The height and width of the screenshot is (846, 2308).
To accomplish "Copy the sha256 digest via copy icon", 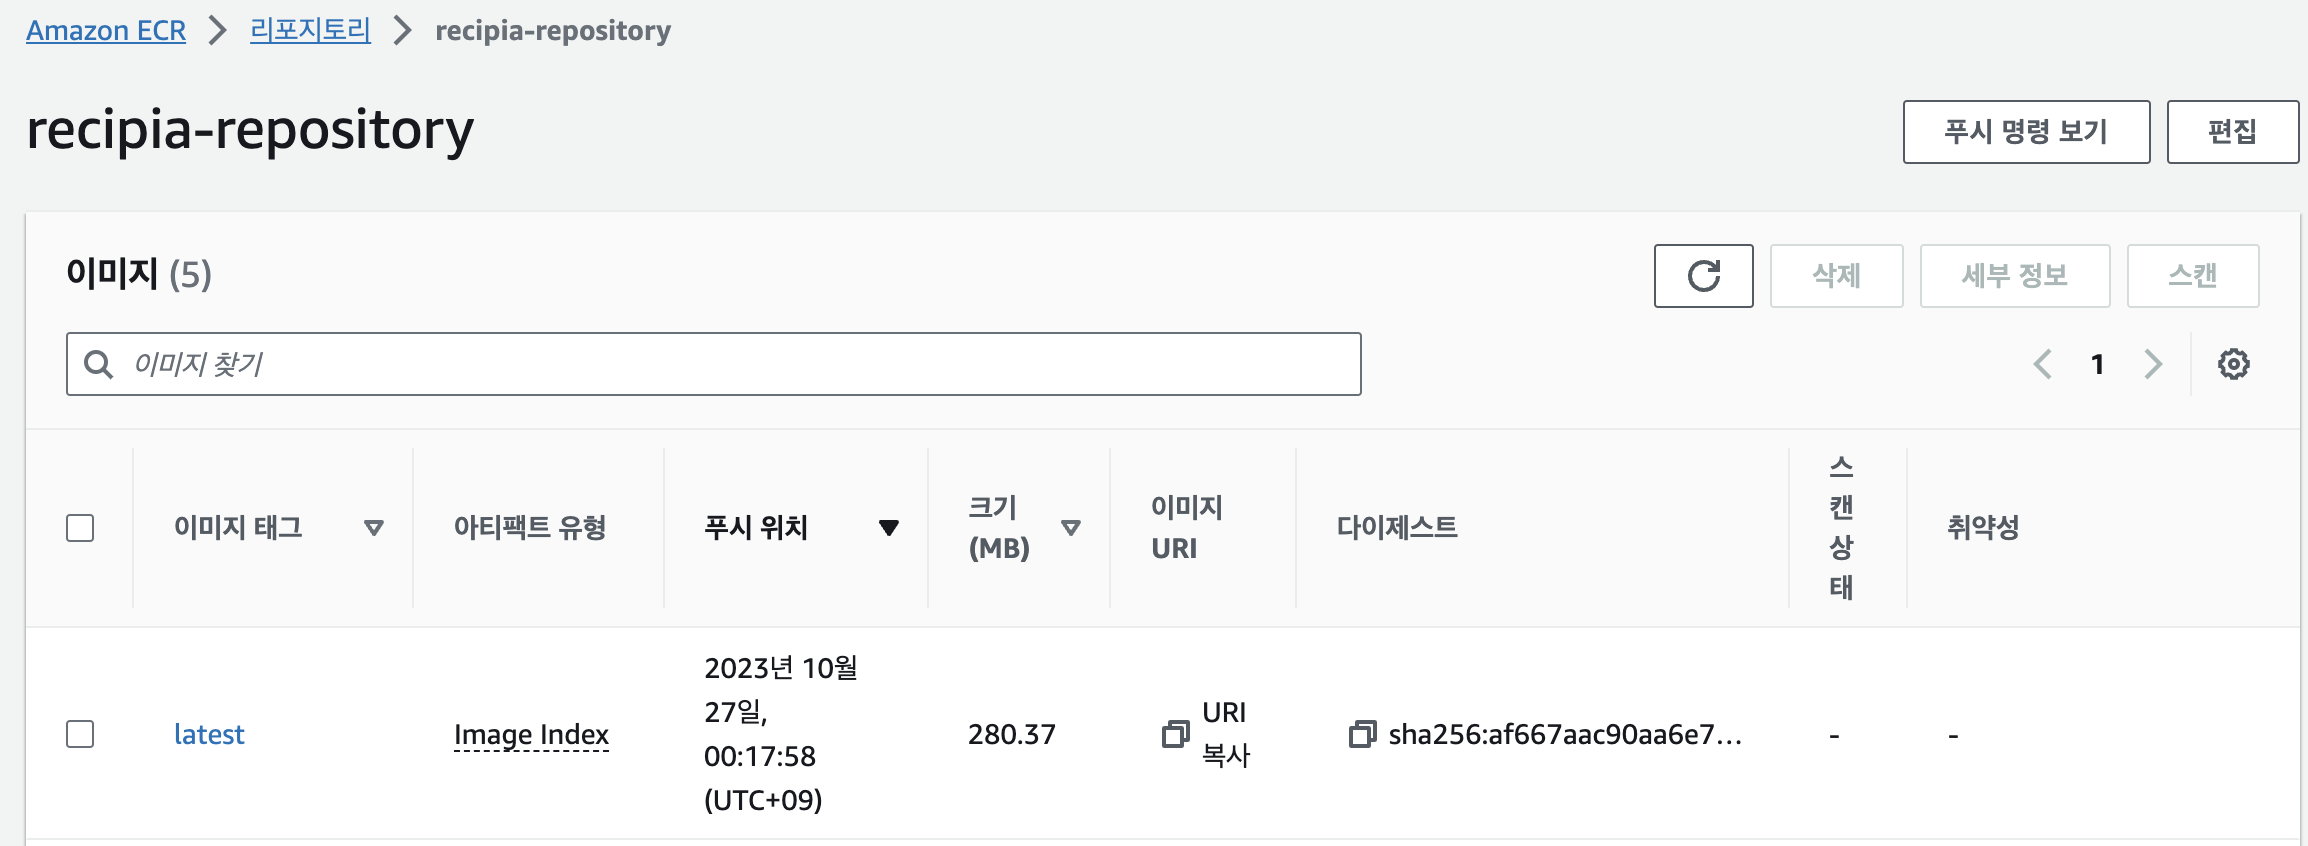I will 1362,735.
